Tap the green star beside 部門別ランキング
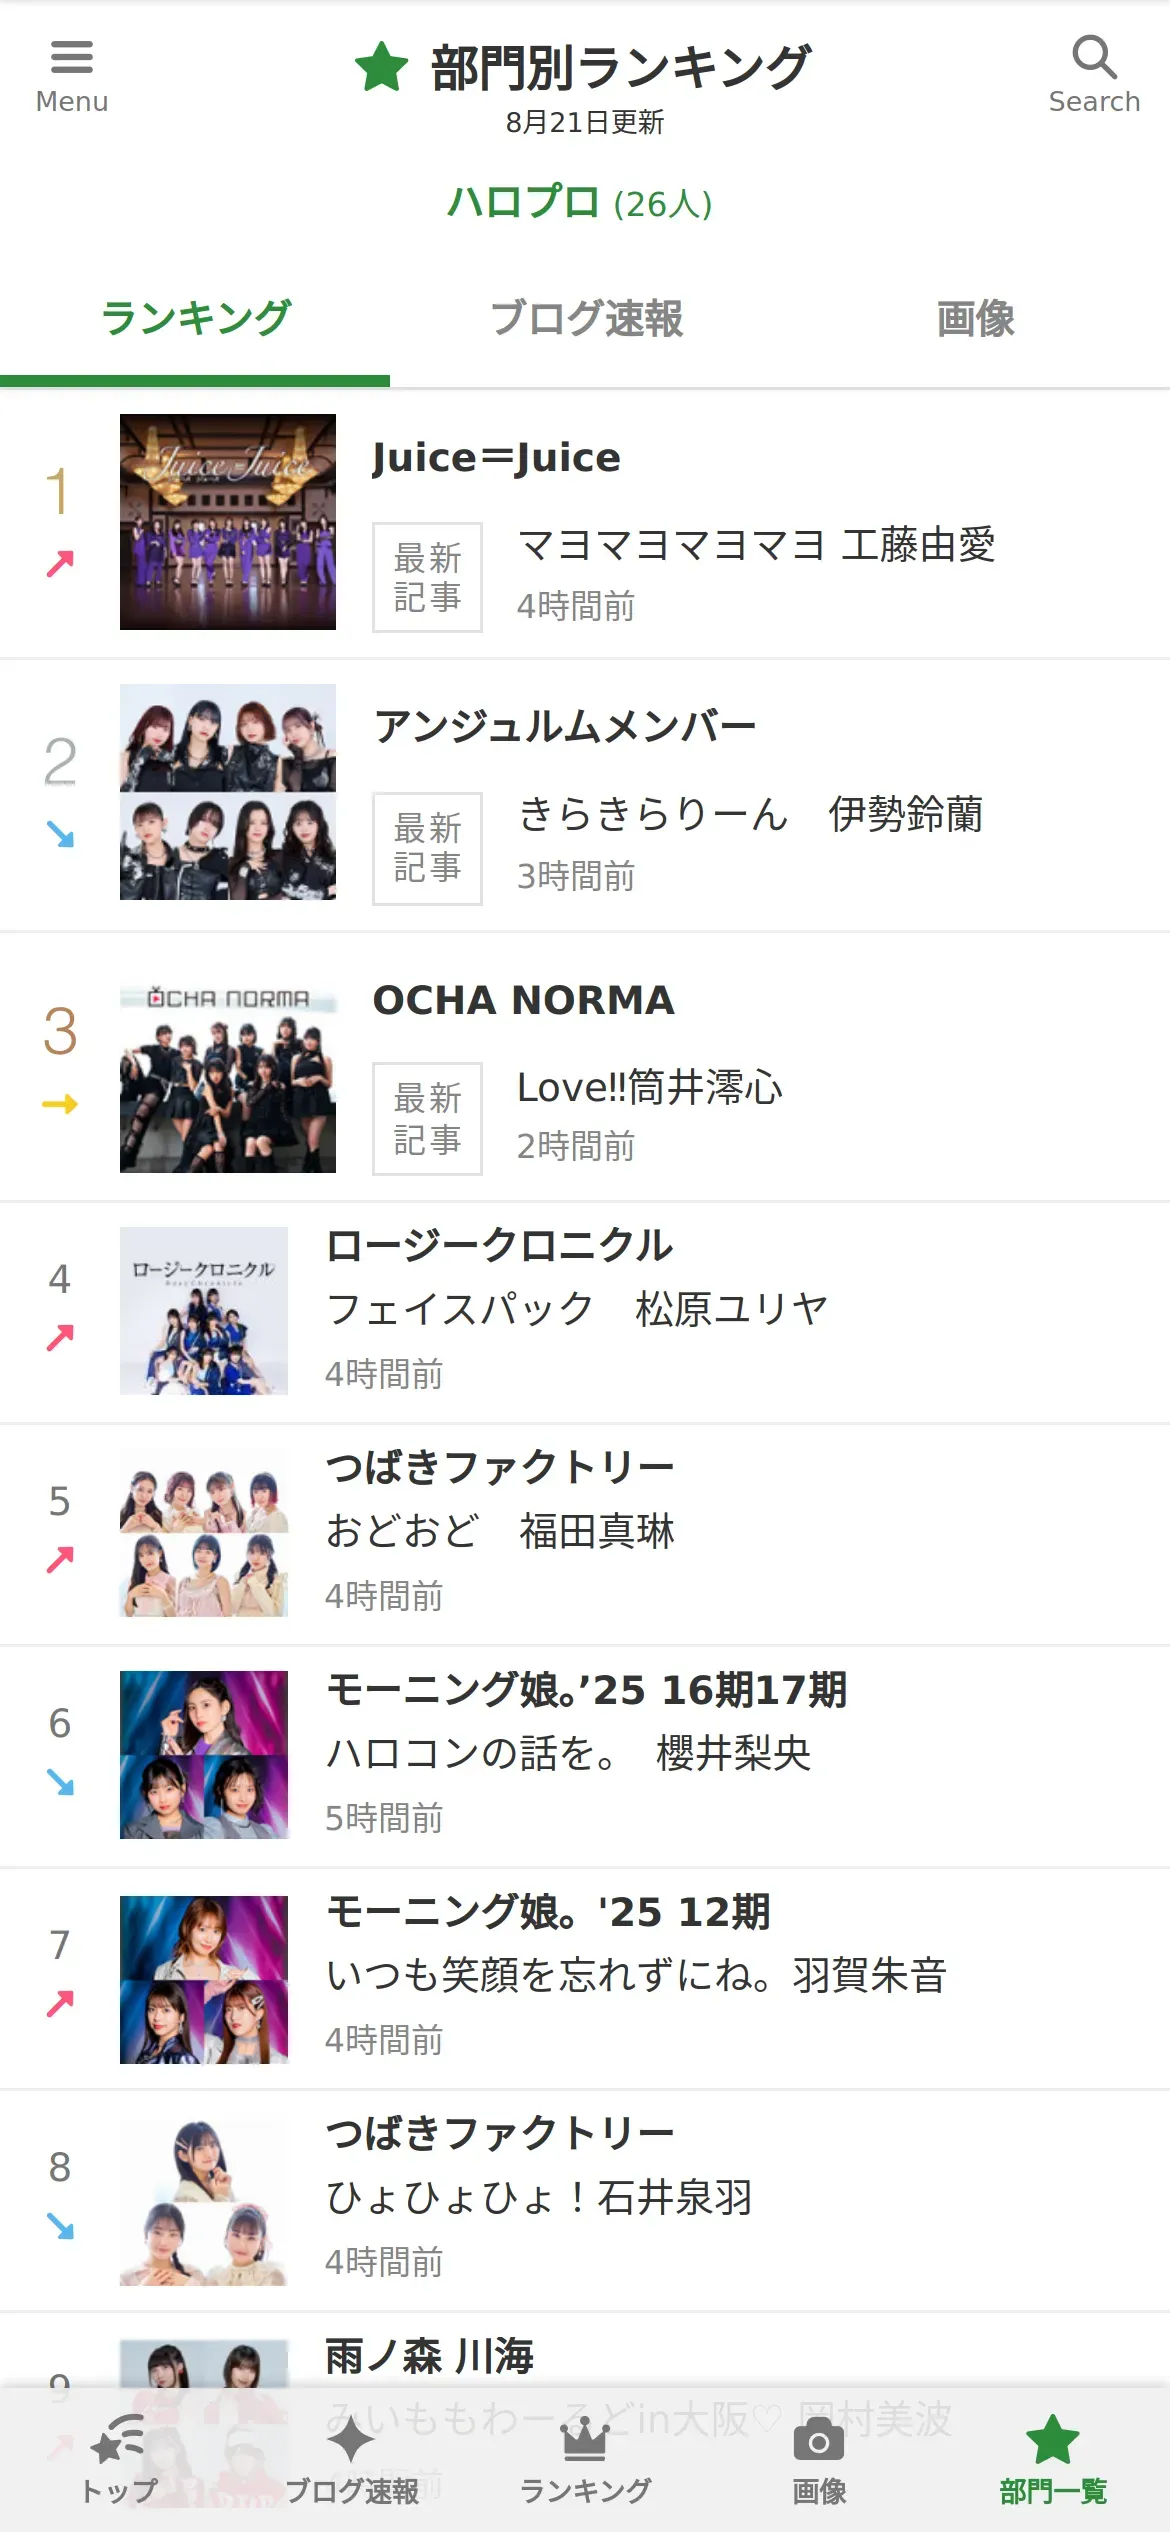The height and width of the screenshot is (2532, 1170). [381, 67]
